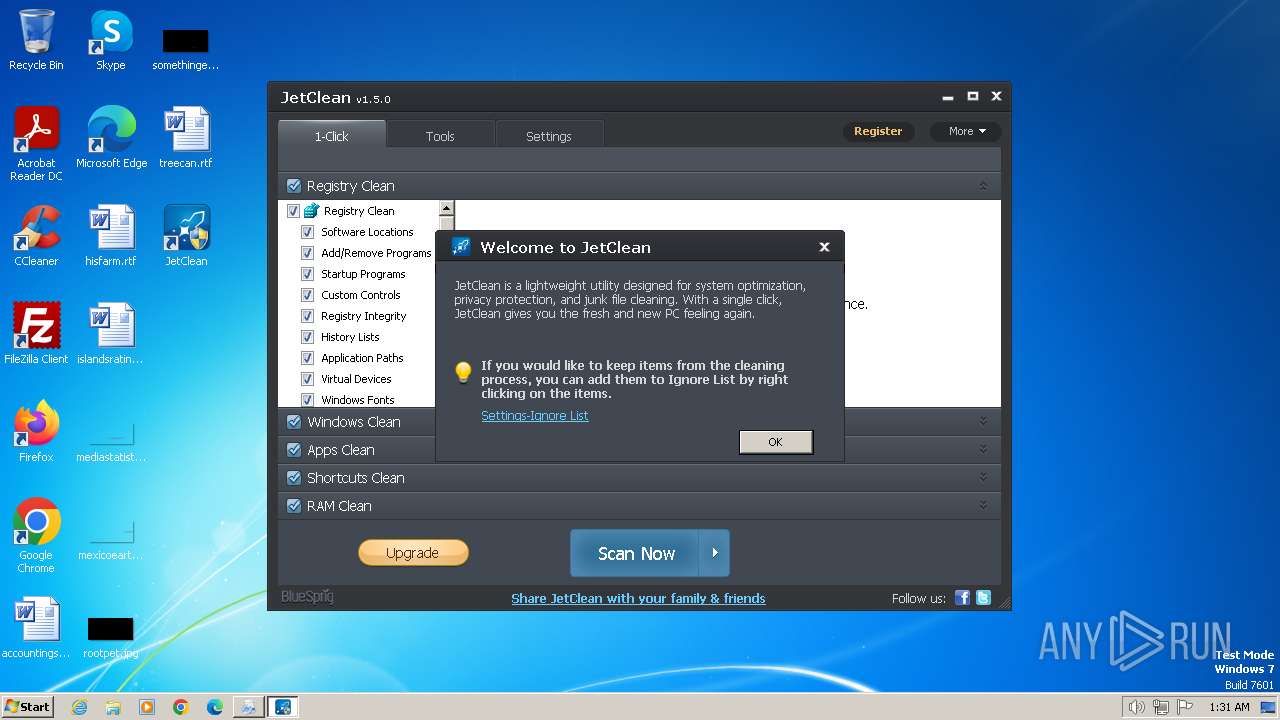Click OK in Welcome dialog
1280x720 pixels.
(775, 442)
